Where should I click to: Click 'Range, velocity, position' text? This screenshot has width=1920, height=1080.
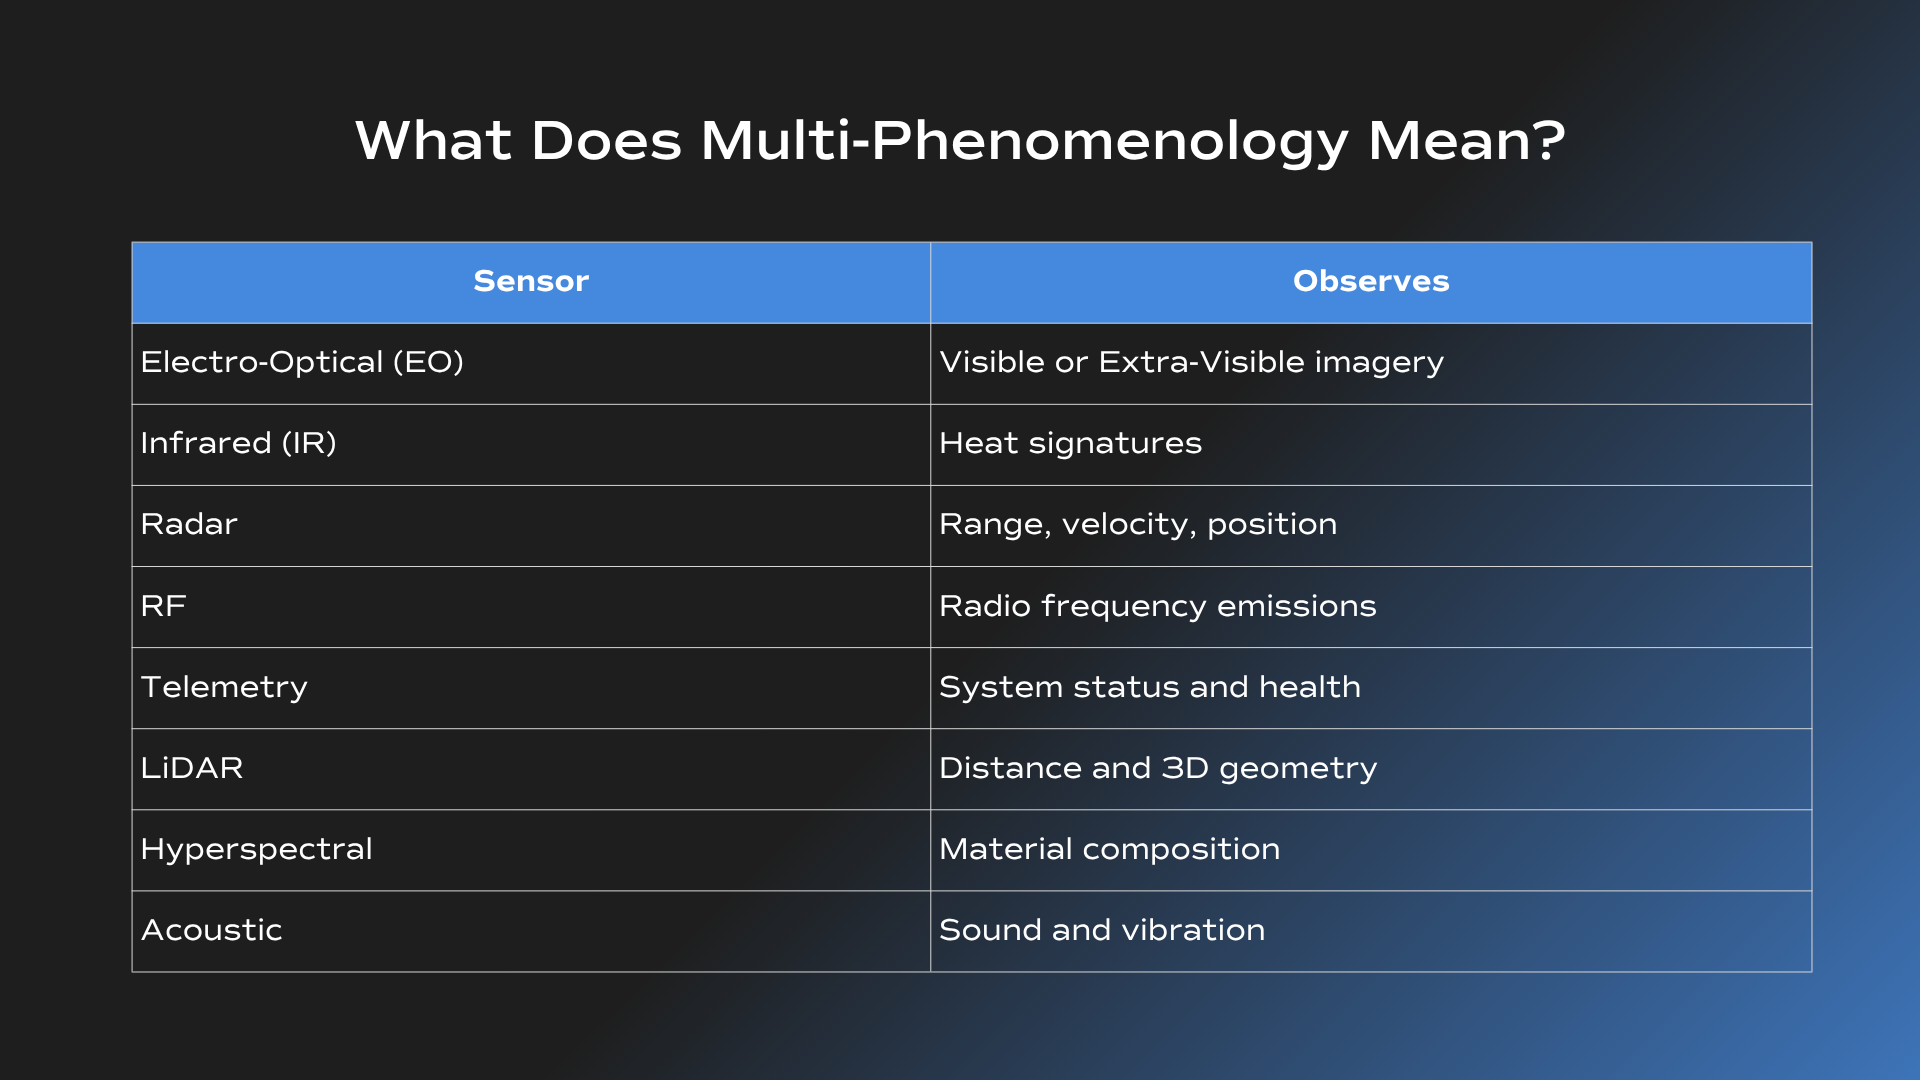point(1138,525)
